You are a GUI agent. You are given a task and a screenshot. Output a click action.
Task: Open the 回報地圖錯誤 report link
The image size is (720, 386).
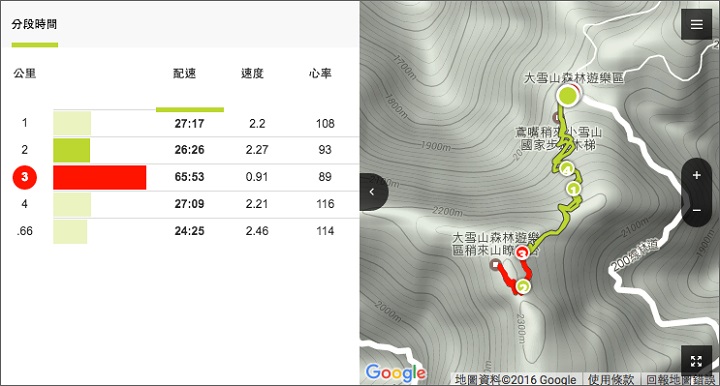pos(681,380)
